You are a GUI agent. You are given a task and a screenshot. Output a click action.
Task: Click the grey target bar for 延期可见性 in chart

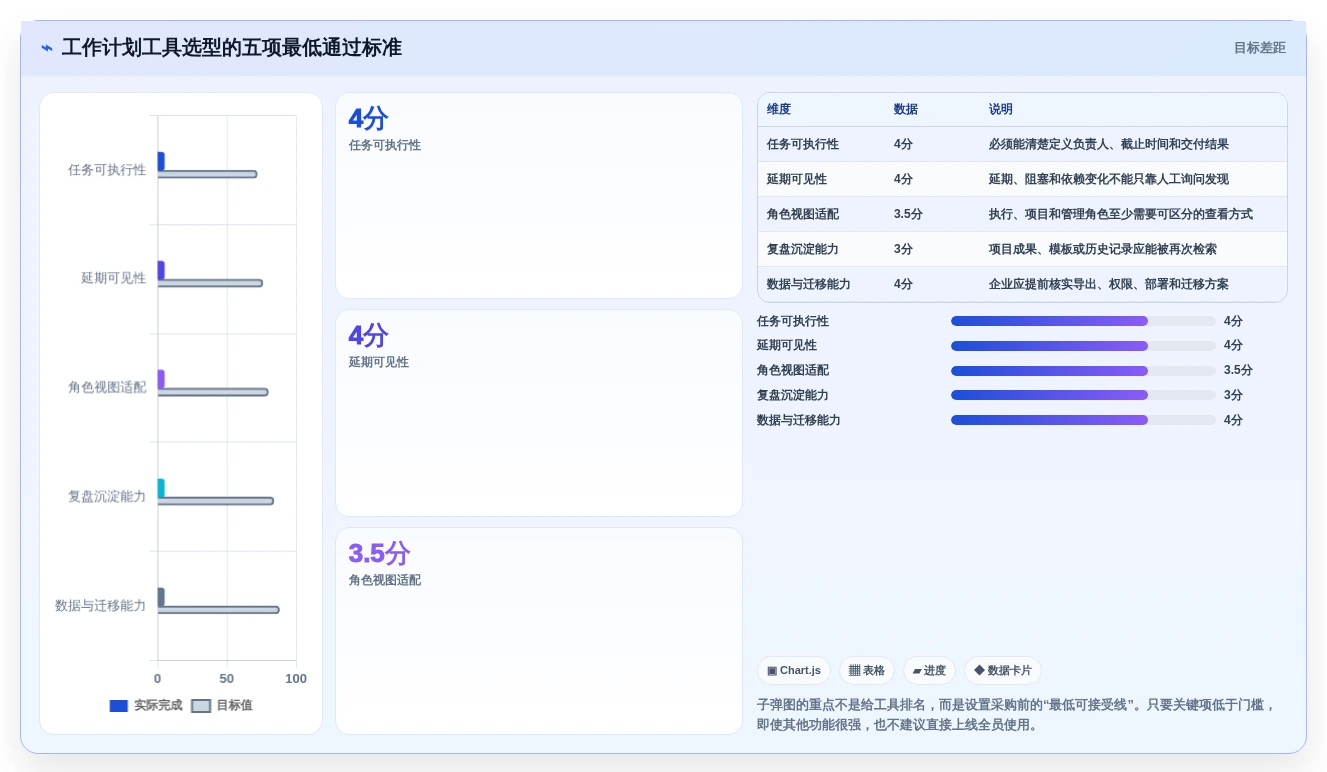point(210,283)
